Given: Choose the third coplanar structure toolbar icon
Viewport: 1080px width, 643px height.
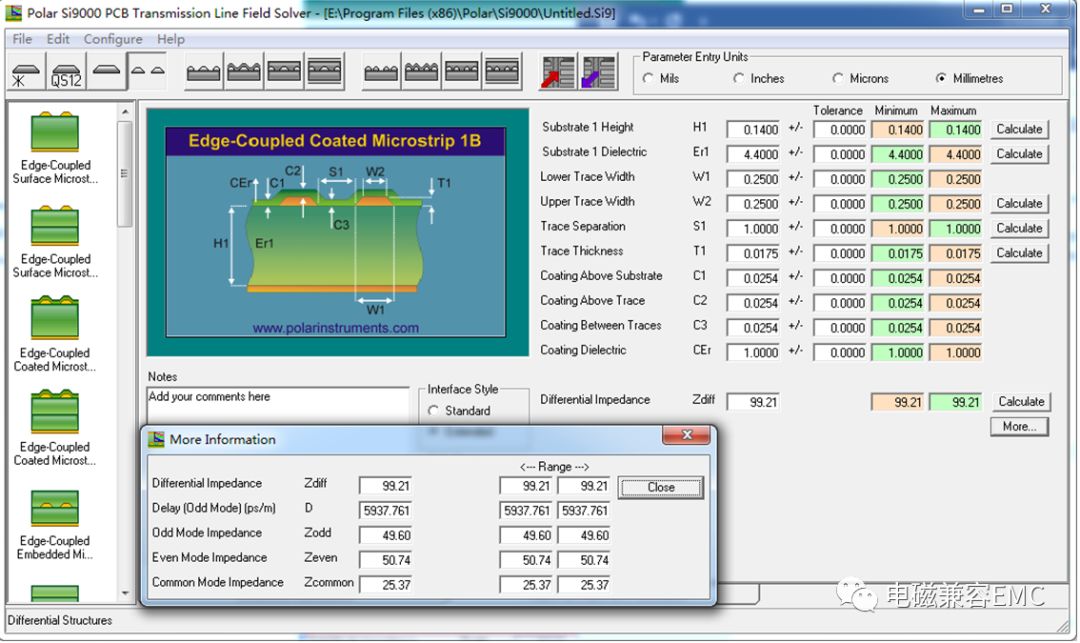Looking at the screenshot, I should click(284, 72).
